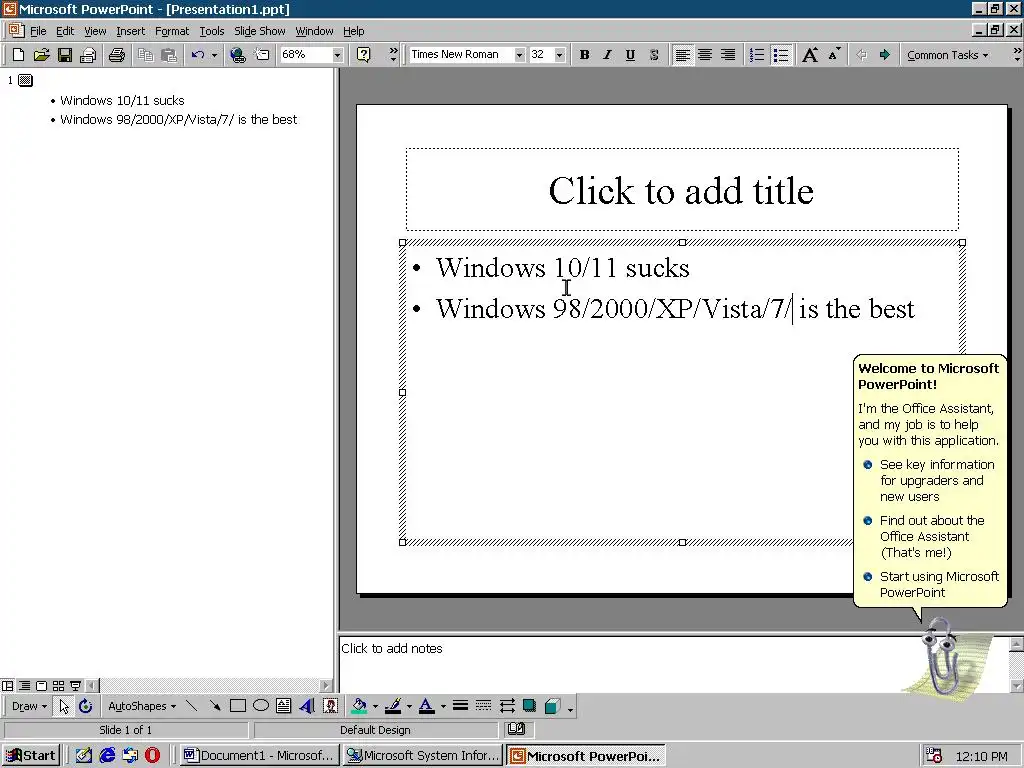Demote the bullet with the green arrow
The height and width of the screenshot is (768, 1024).
tap(884, 55)
